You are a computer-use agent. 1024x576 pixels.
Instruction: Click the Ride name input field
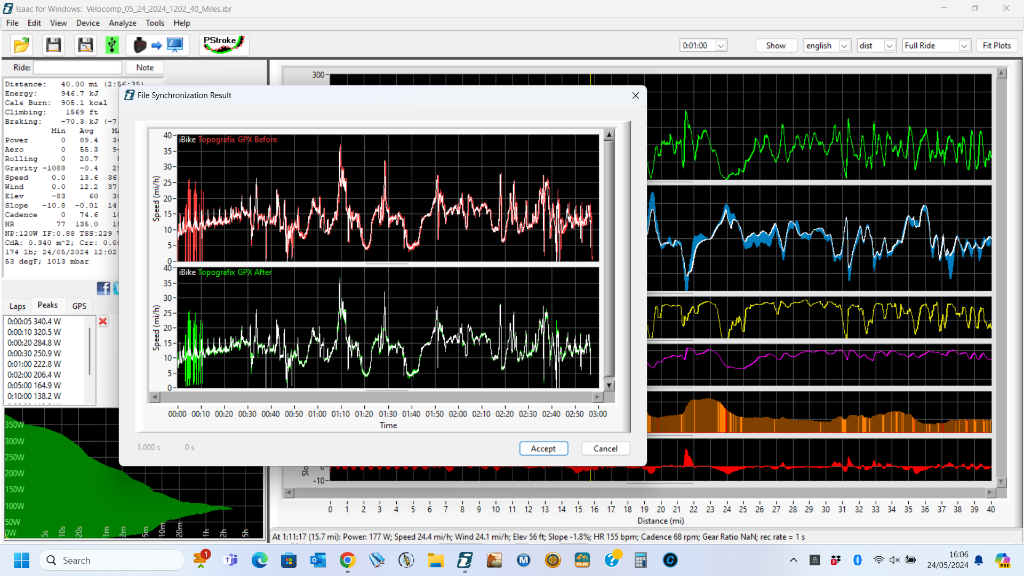[80, 67]
